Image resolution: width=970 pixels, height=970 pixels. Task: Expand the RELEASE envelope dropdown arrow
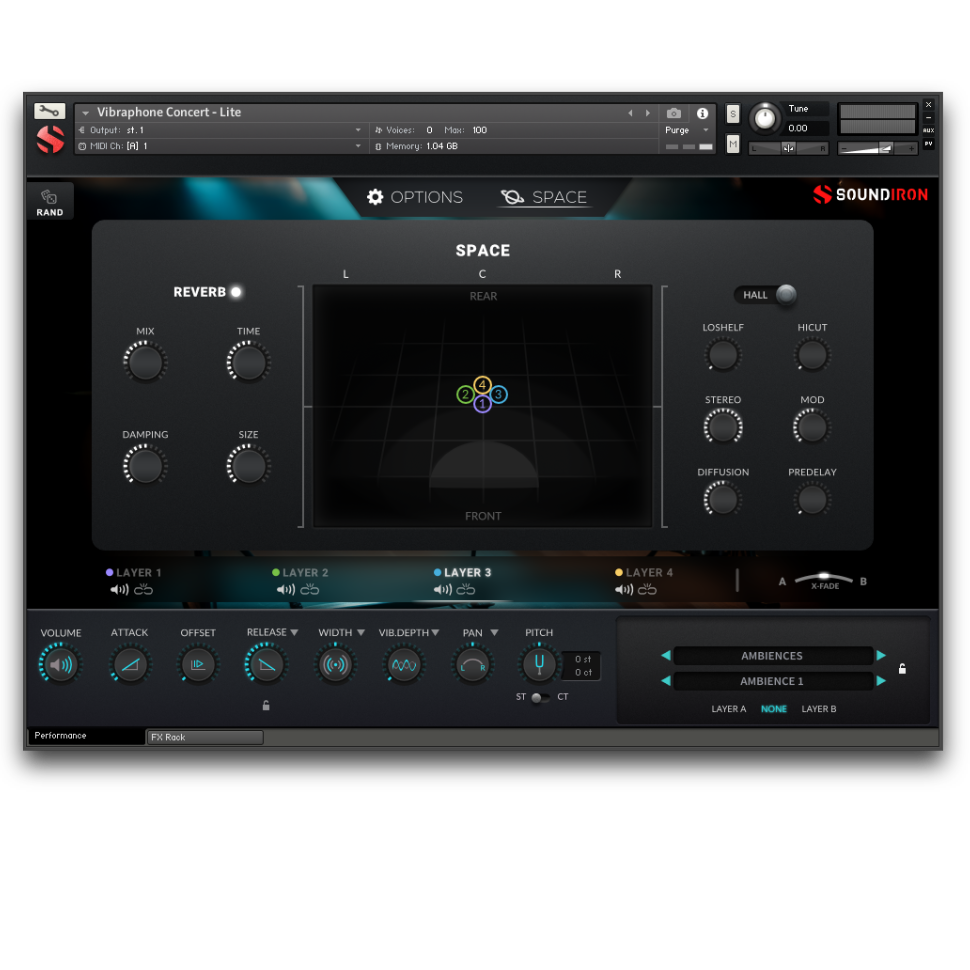(295, 632)
